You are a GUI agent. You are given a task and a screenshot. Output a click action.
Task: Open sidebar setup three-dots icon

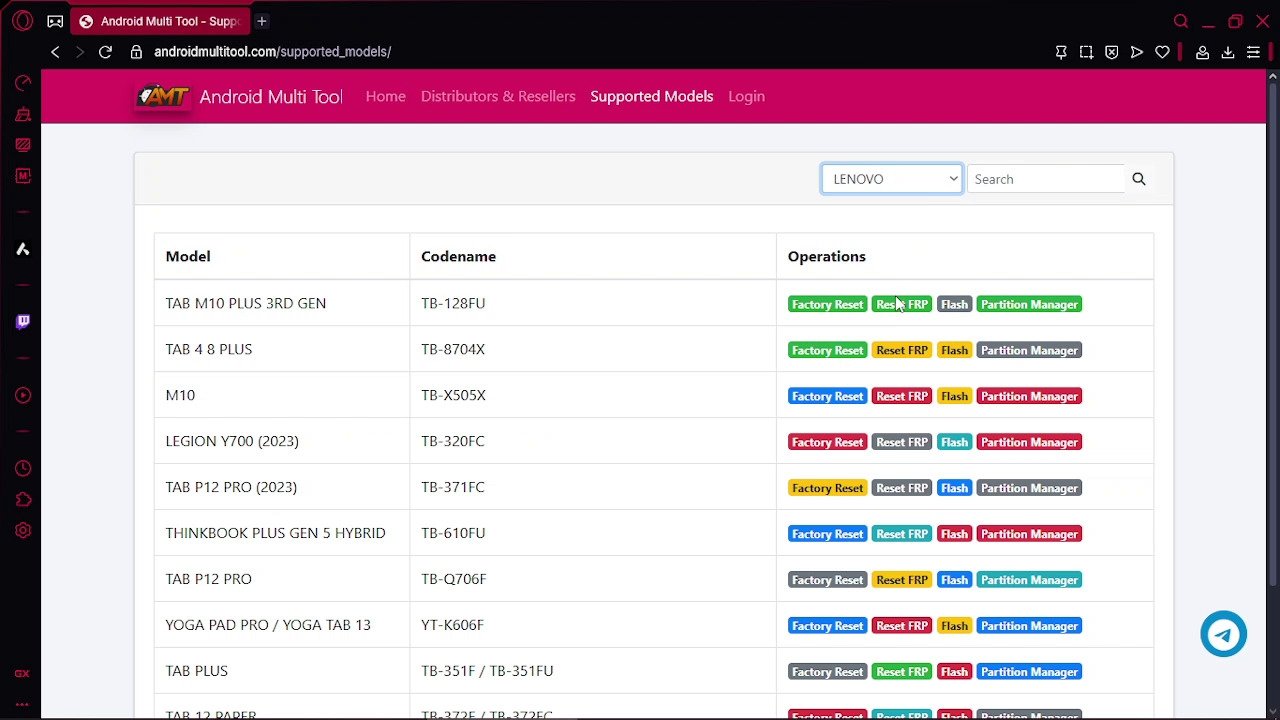click(x=22, y=704)
